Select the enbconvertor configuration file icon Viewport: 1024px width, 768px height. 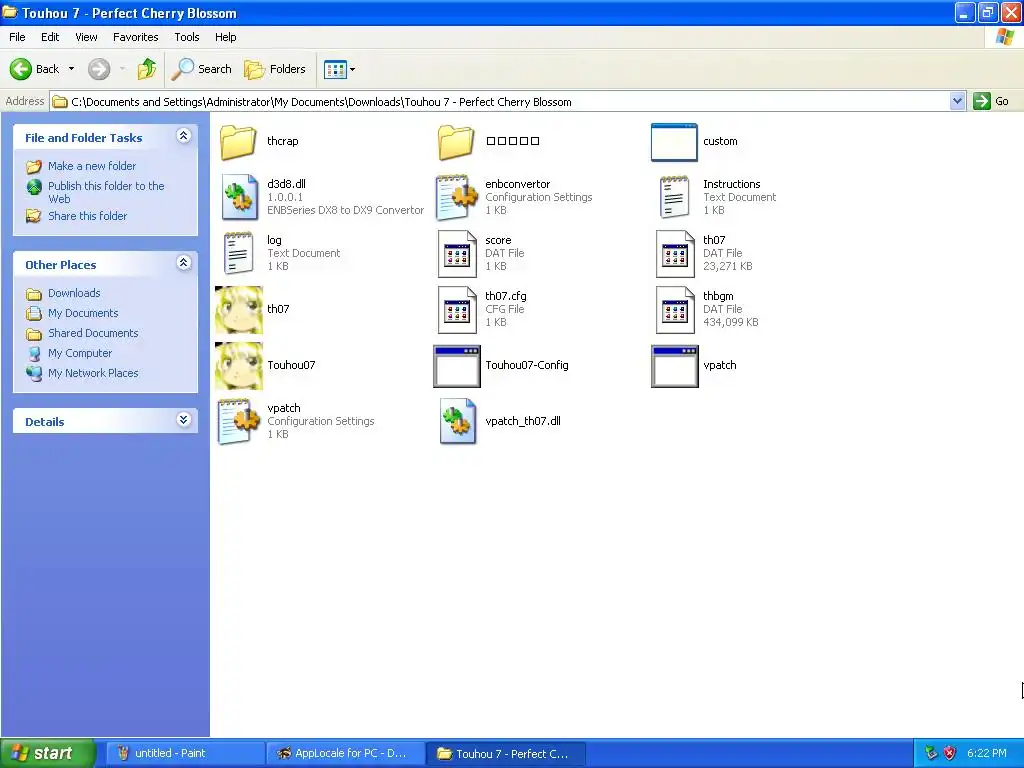tap(456, 197)
